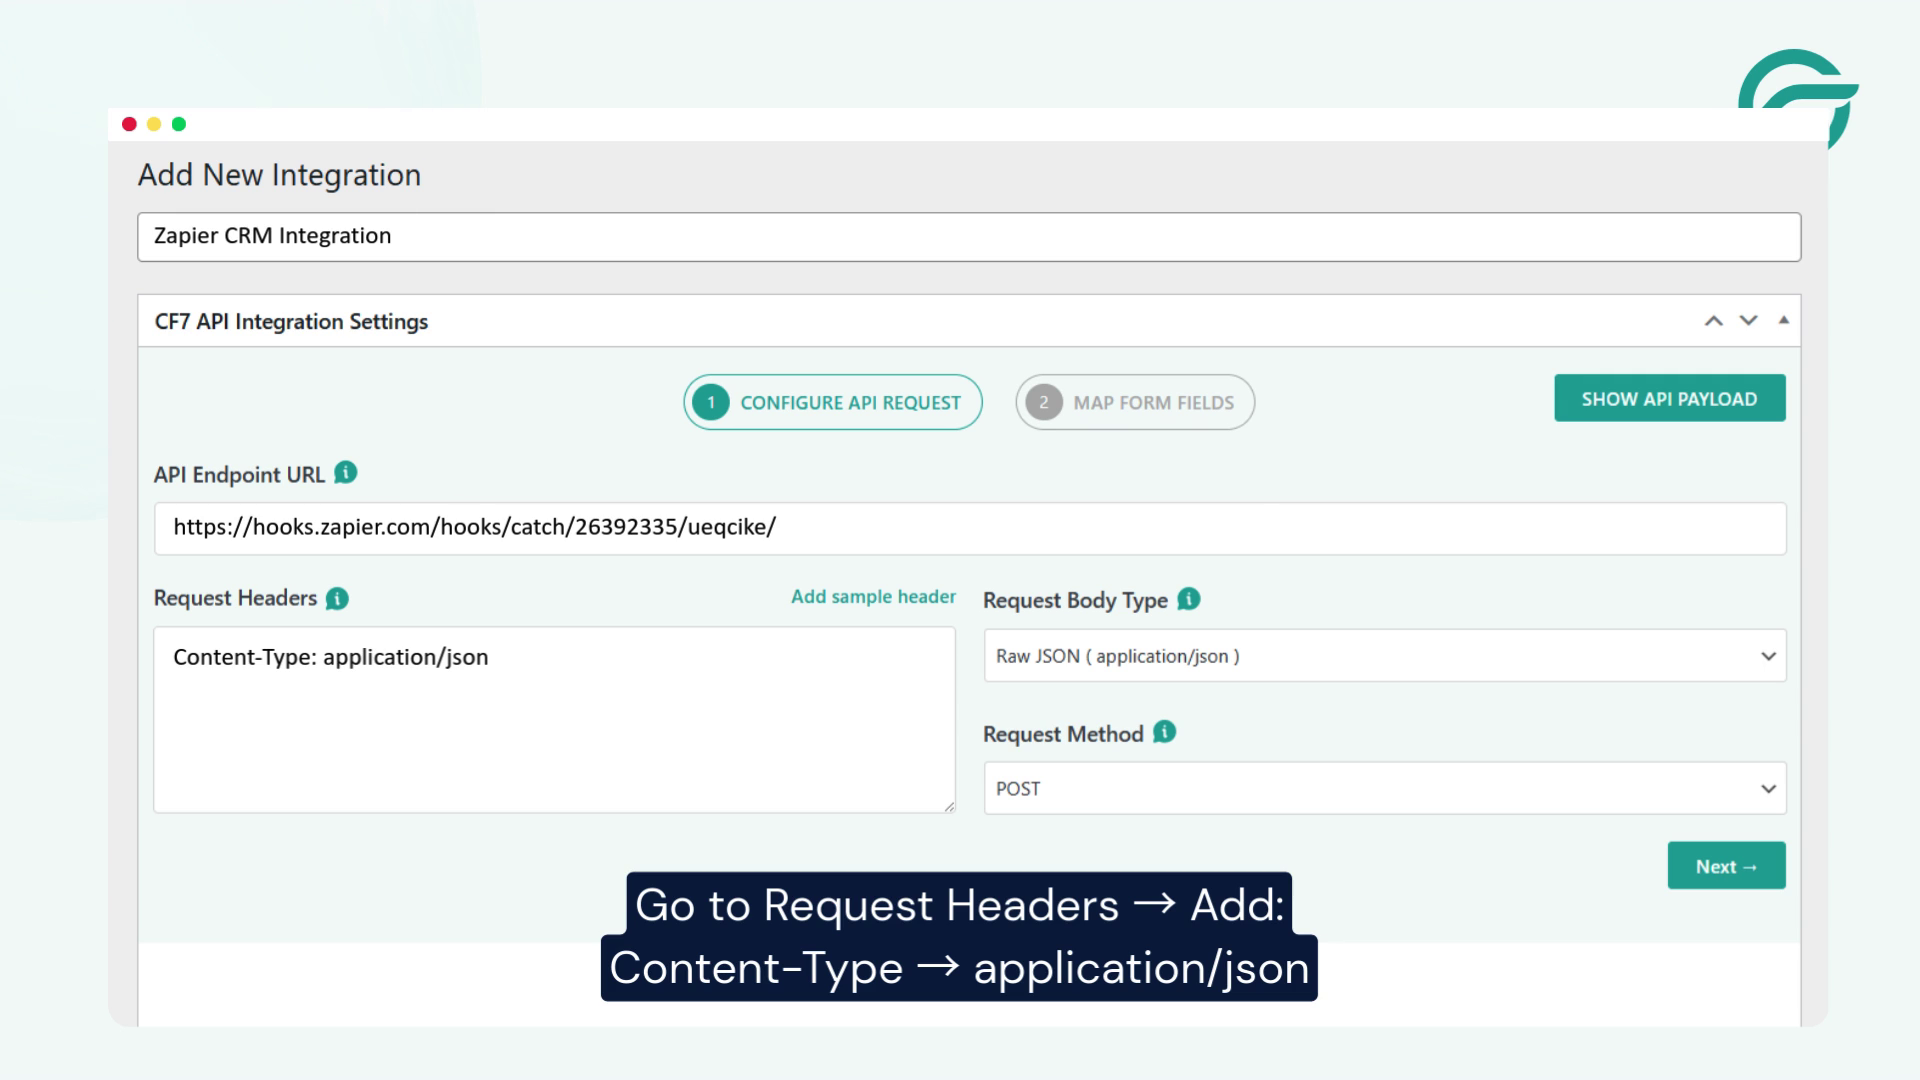Click the red traffic light dot
1920x1080 pixels.
pyautogui.click(x=129, y=124)
